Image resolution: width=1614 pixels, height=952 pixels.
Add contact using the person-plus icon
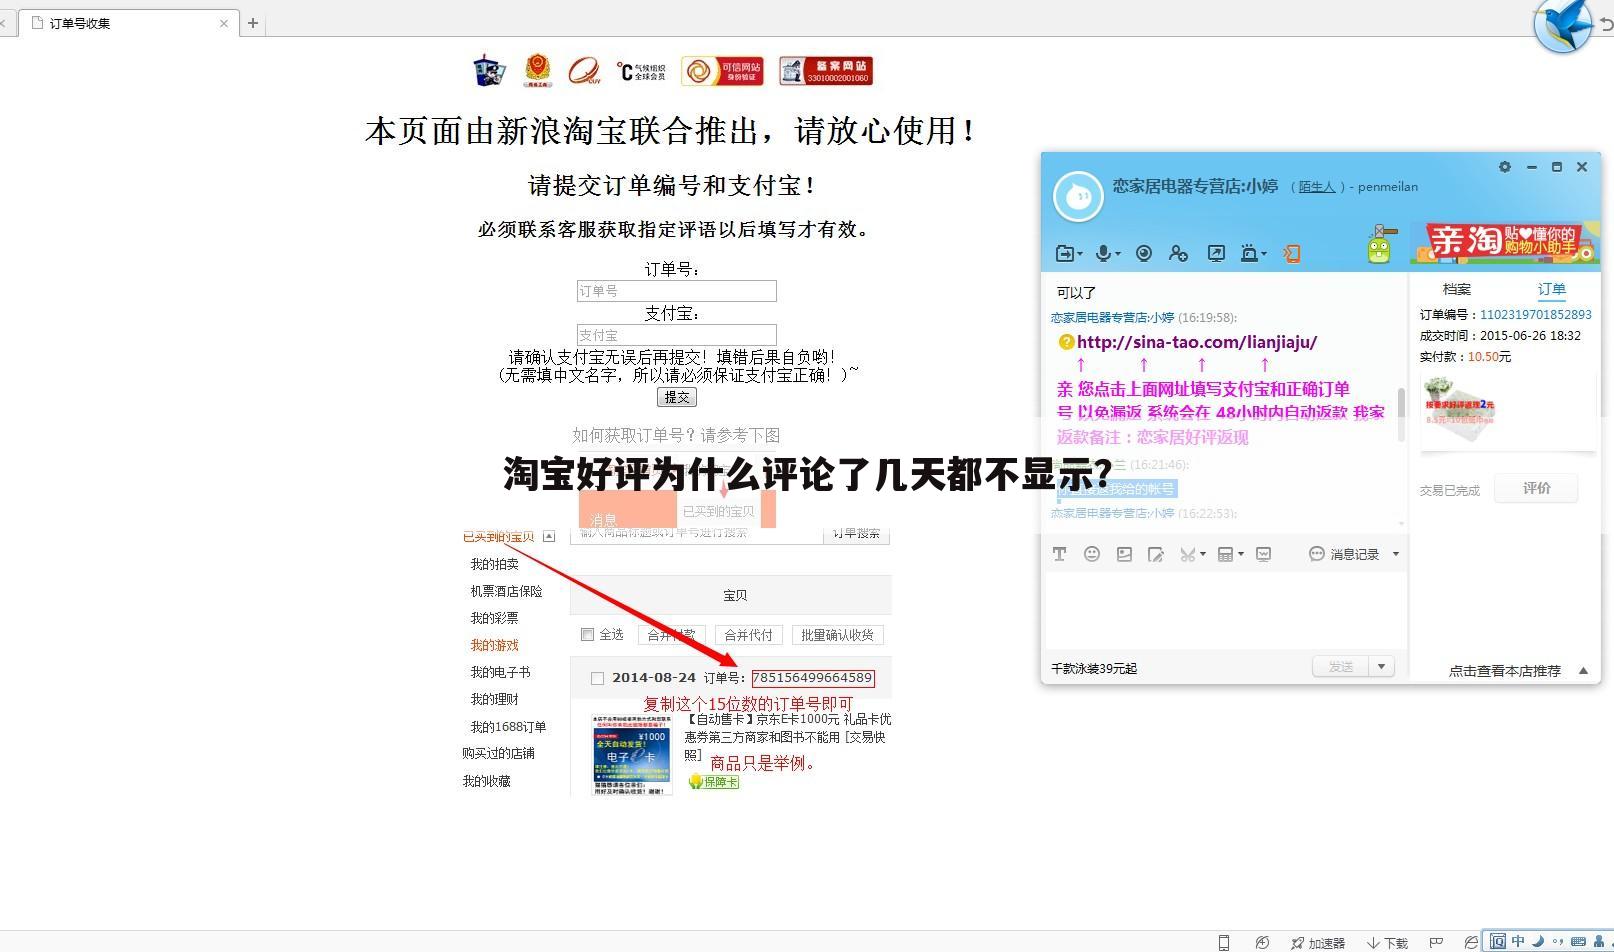[1179, 254]
